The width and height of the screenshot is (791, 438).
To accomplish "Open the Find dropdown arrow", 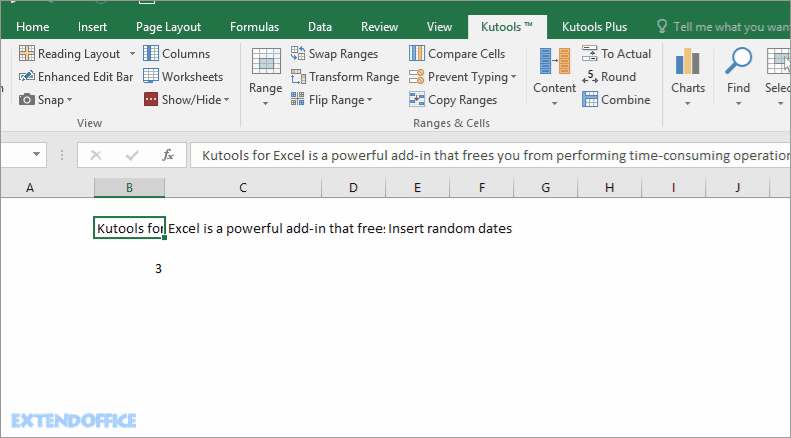I will 738,103.
